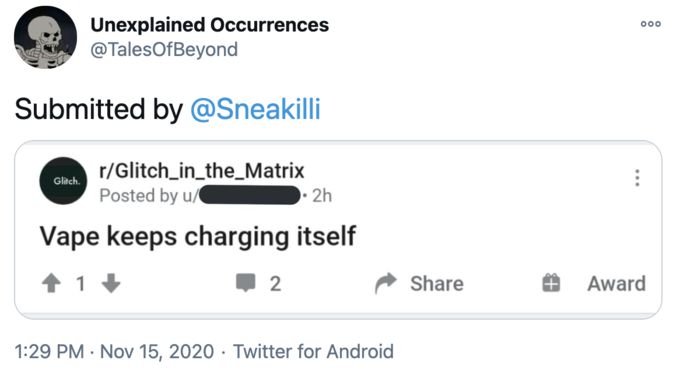The height and width of the screenshot is (378, 680).
Task: Click the Share arrow icon
Action: (x=386, y=283)
